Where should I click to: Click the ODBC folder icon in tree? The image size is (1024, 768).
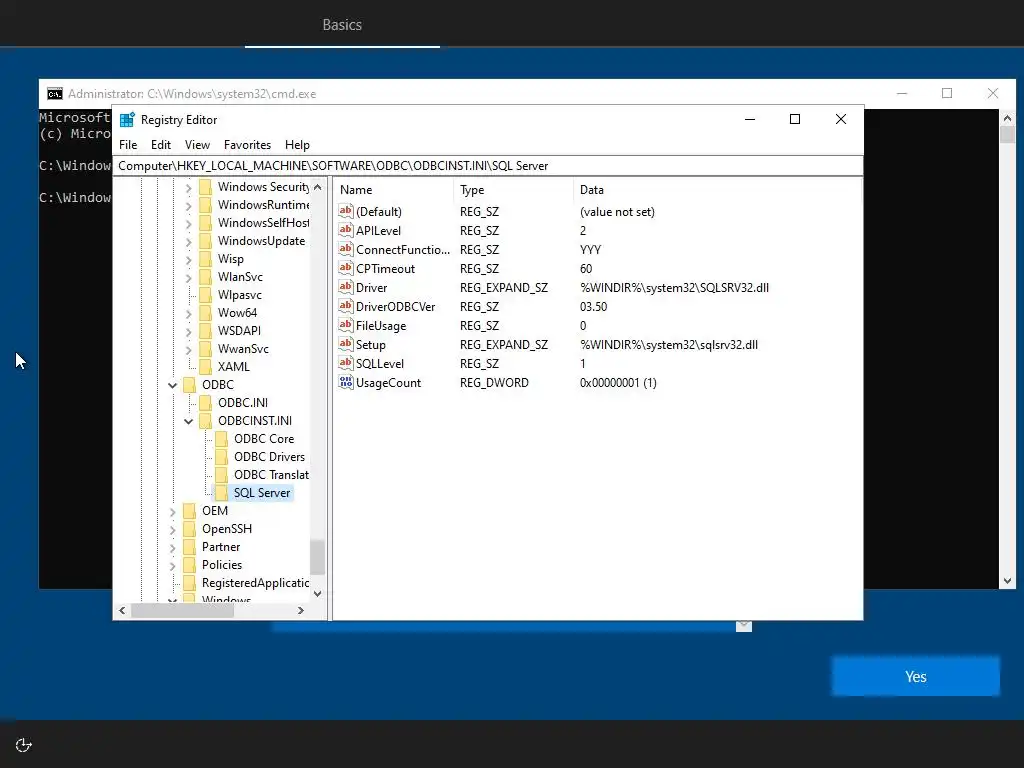[189, 385]
